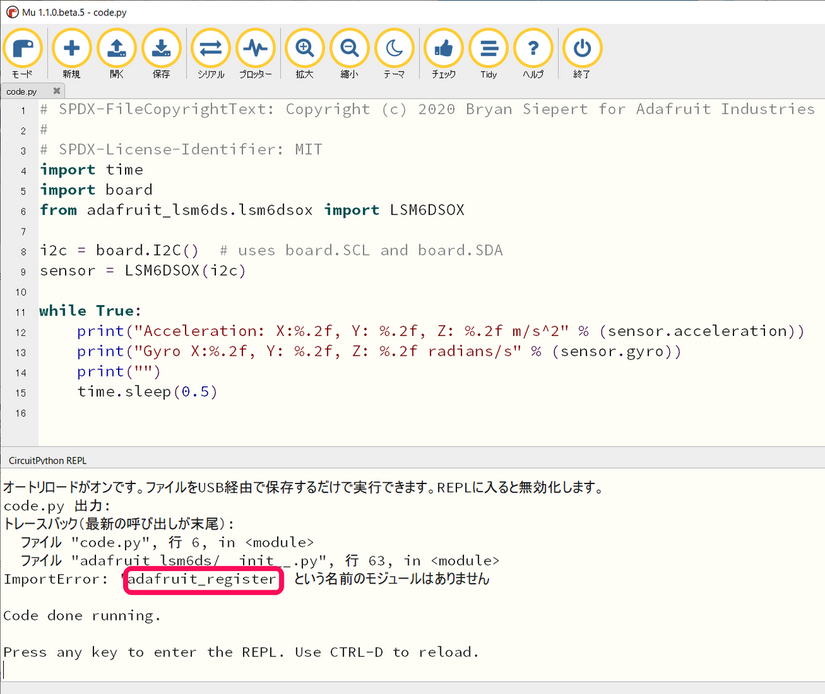Toggle the Plotter (プロッター) panel
The width and height of the screenshot is (825, 694).
[x=256, y=49]
